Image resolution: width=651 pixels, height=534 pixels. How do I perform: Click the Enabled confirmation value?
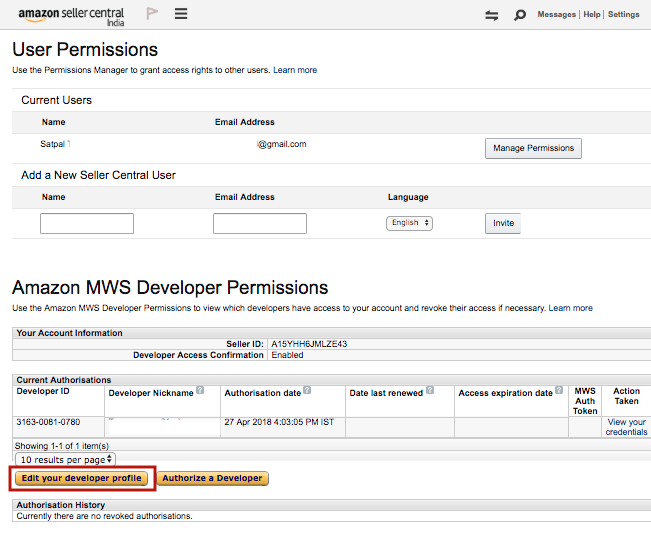point(287,355)
